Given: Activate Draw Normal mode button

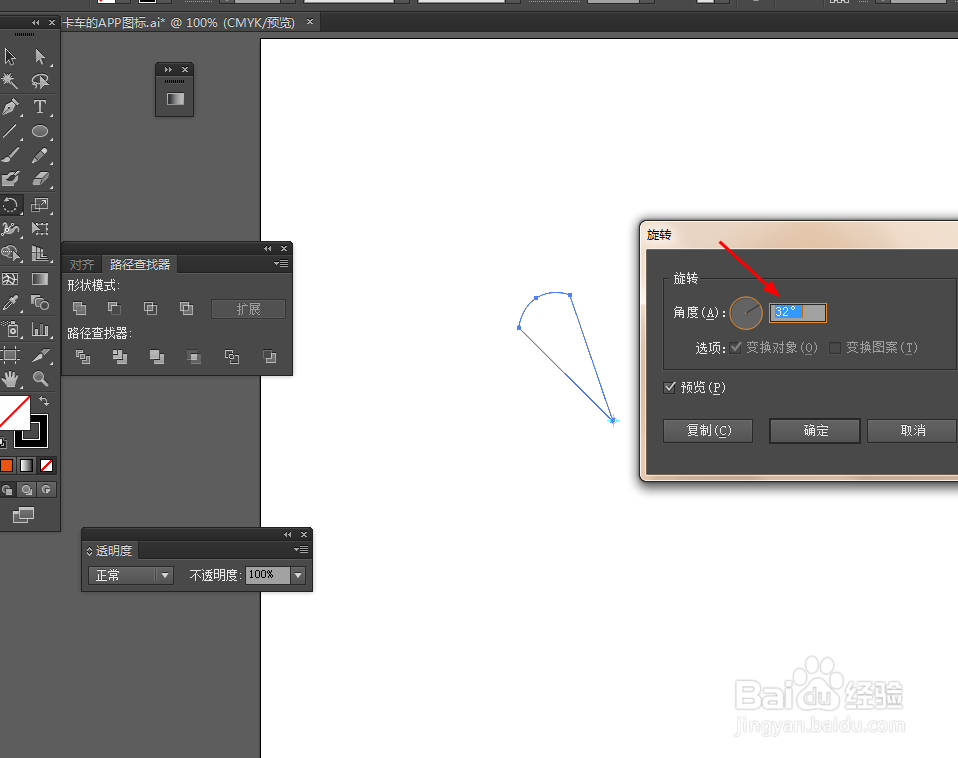Looking at the screenshot, I should (x=7, y=490).
